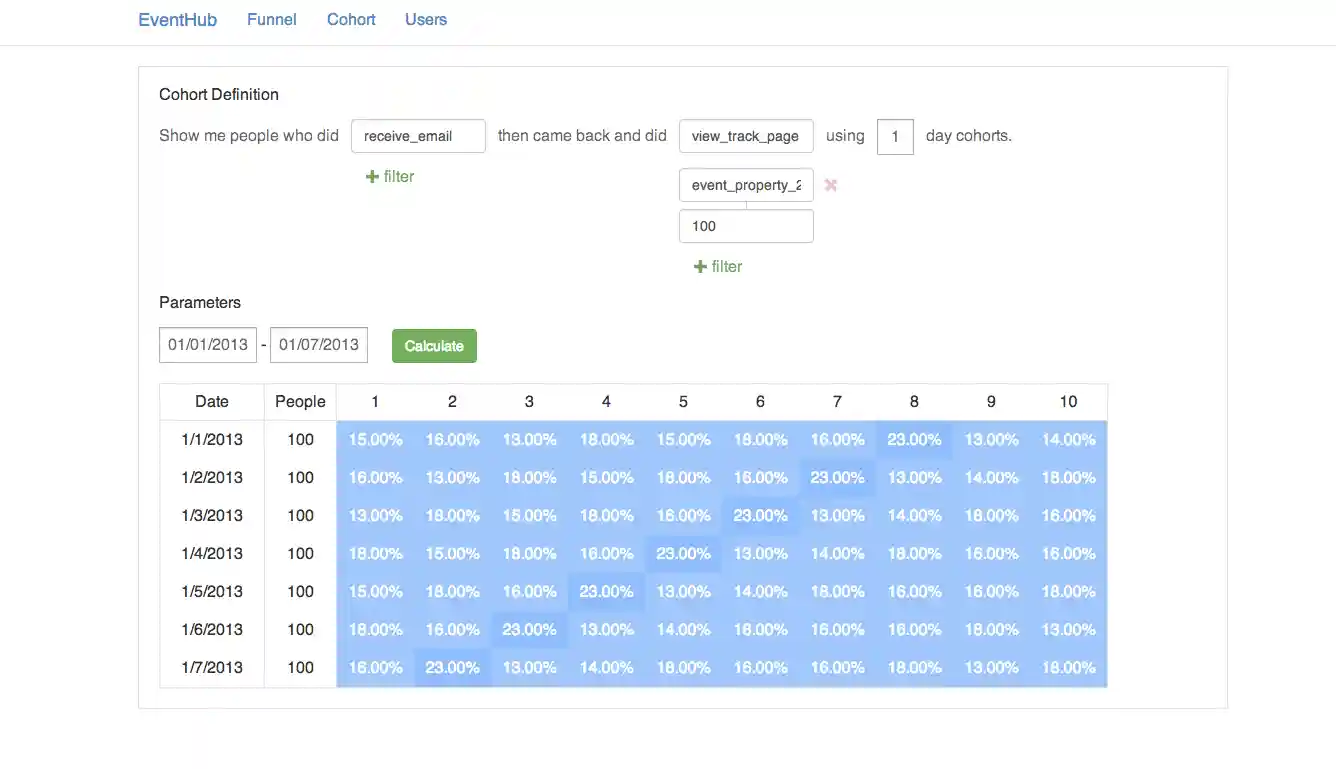Open the EventHub home link
The image size is (1336, 769).
177,19
